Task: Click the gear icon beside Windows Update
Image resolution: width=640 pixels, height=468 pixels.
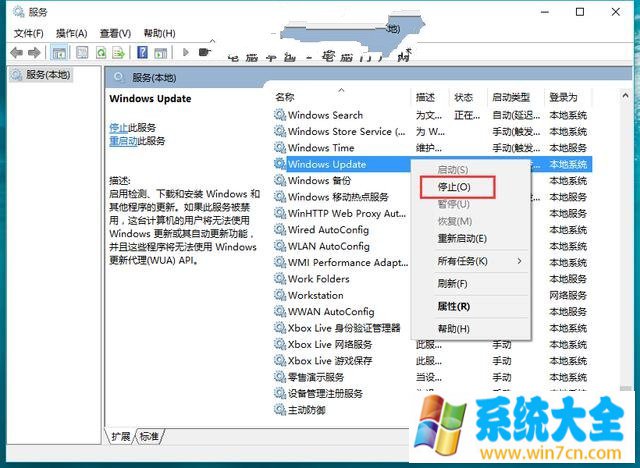Action: [280, 164]
